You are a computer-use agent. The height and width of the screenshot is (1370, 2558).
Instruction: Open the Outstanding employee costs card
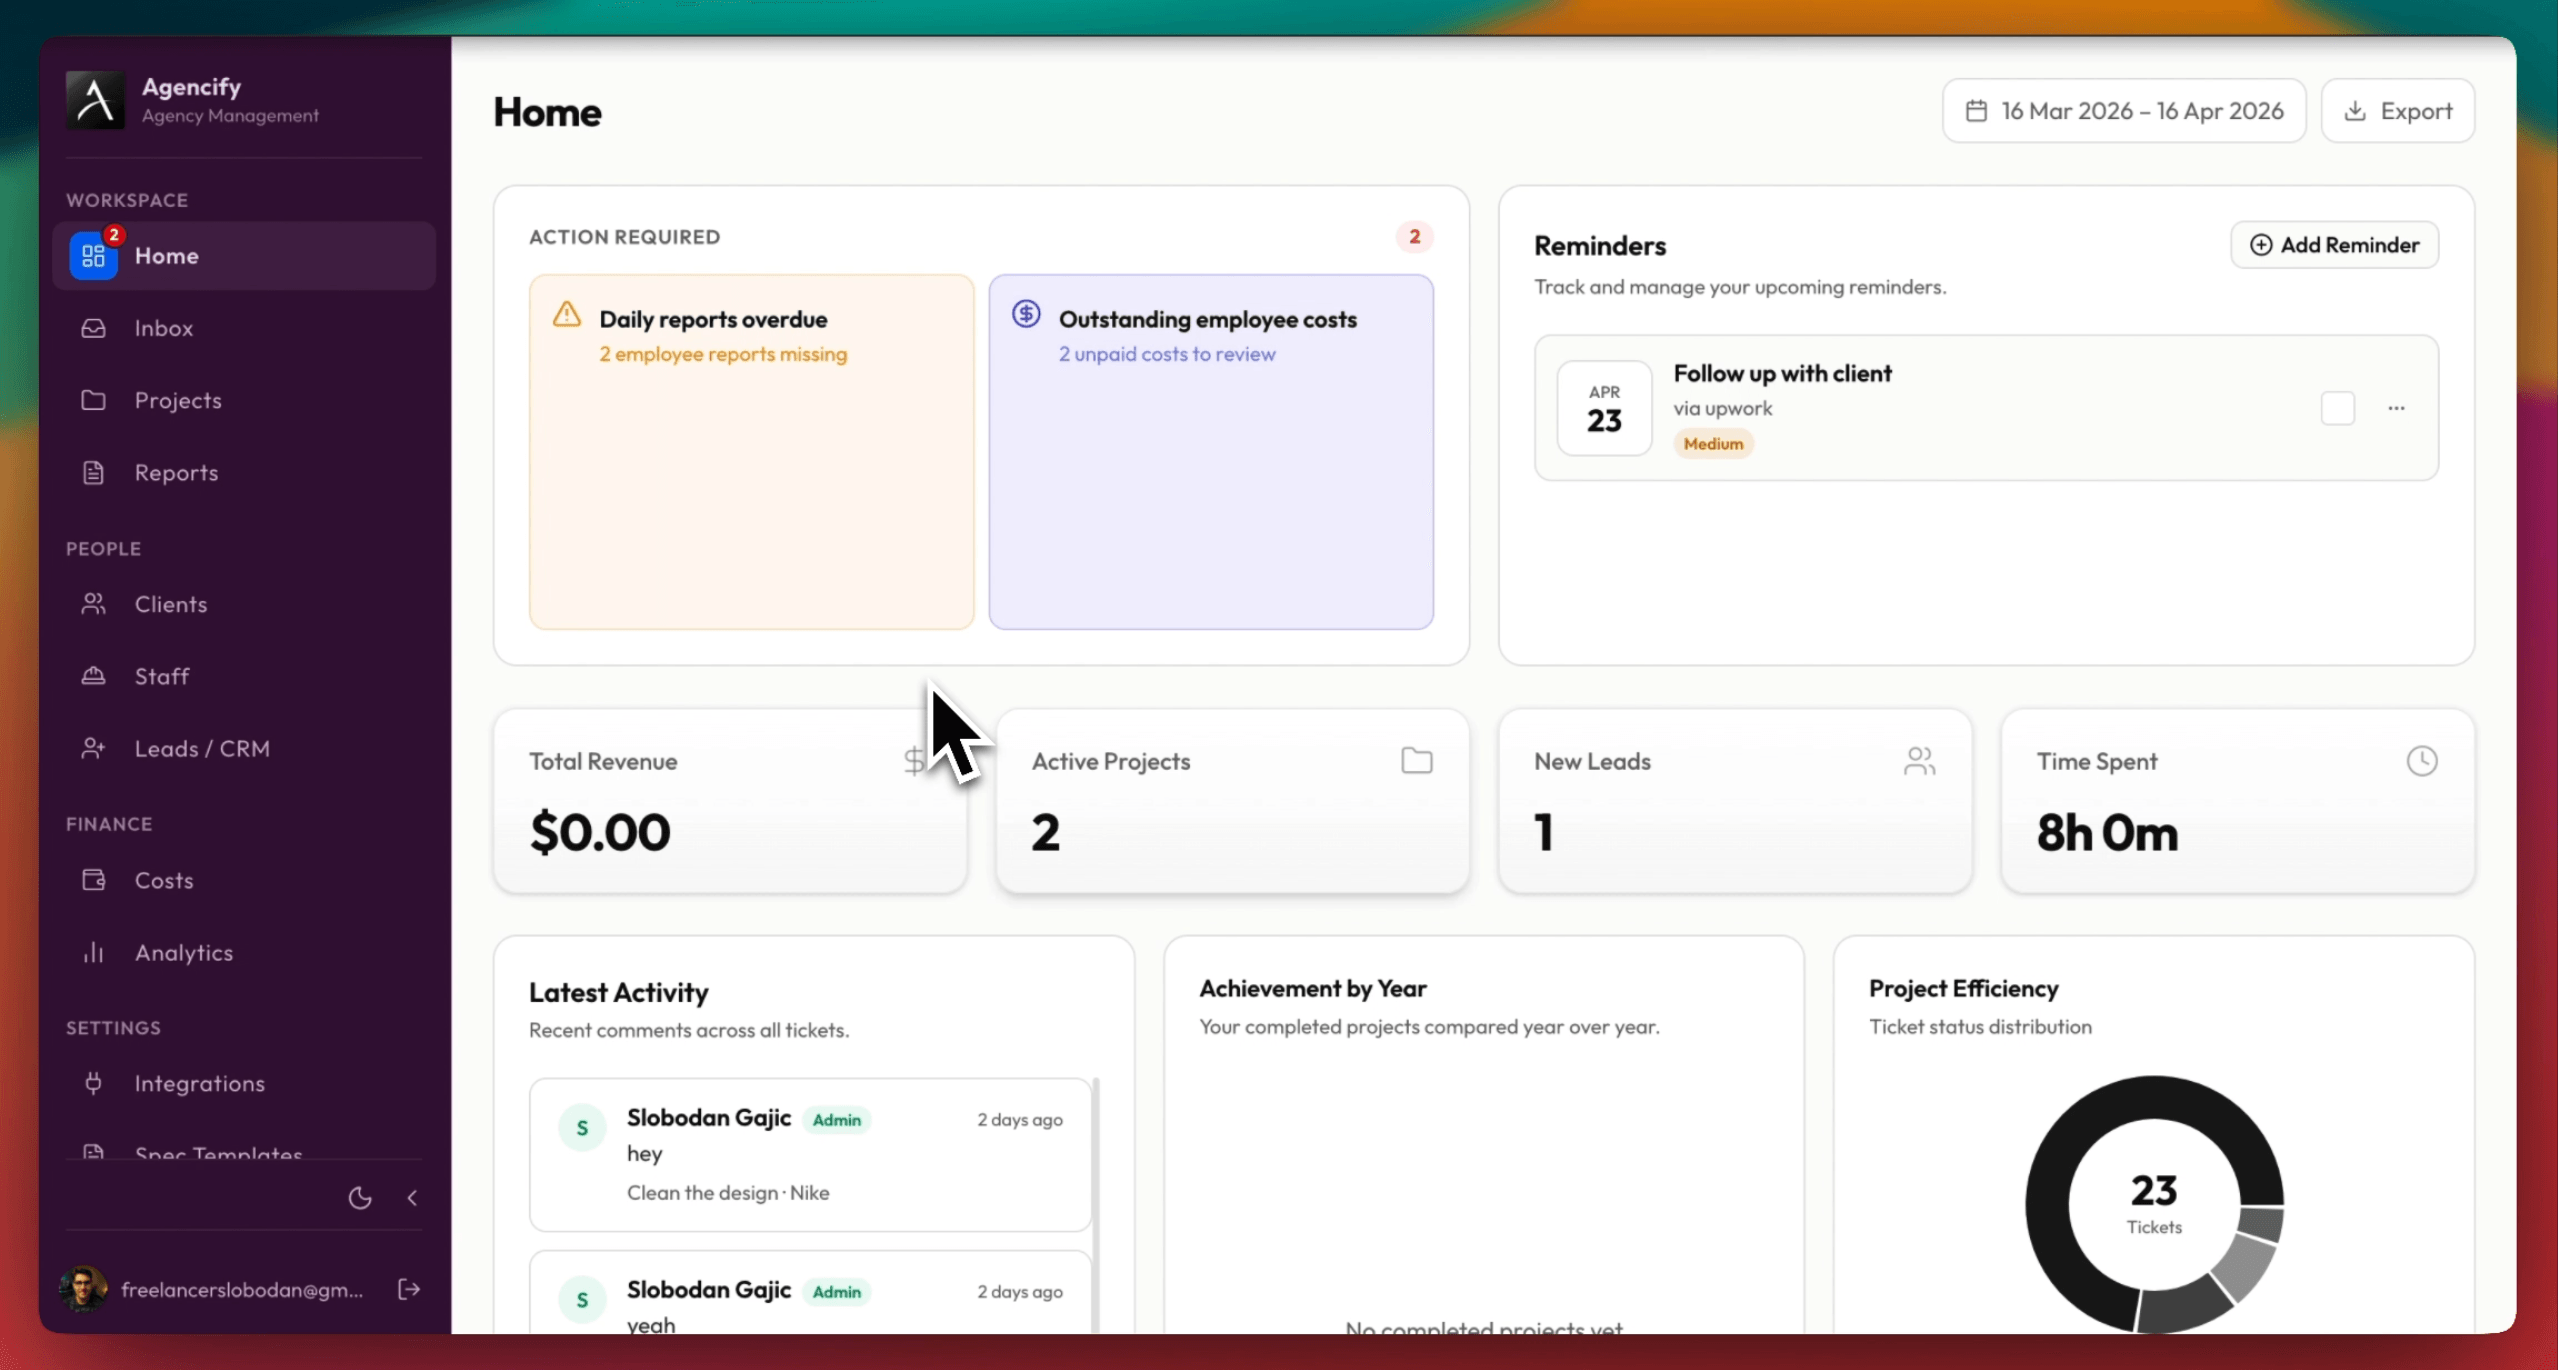[1209, 452]
